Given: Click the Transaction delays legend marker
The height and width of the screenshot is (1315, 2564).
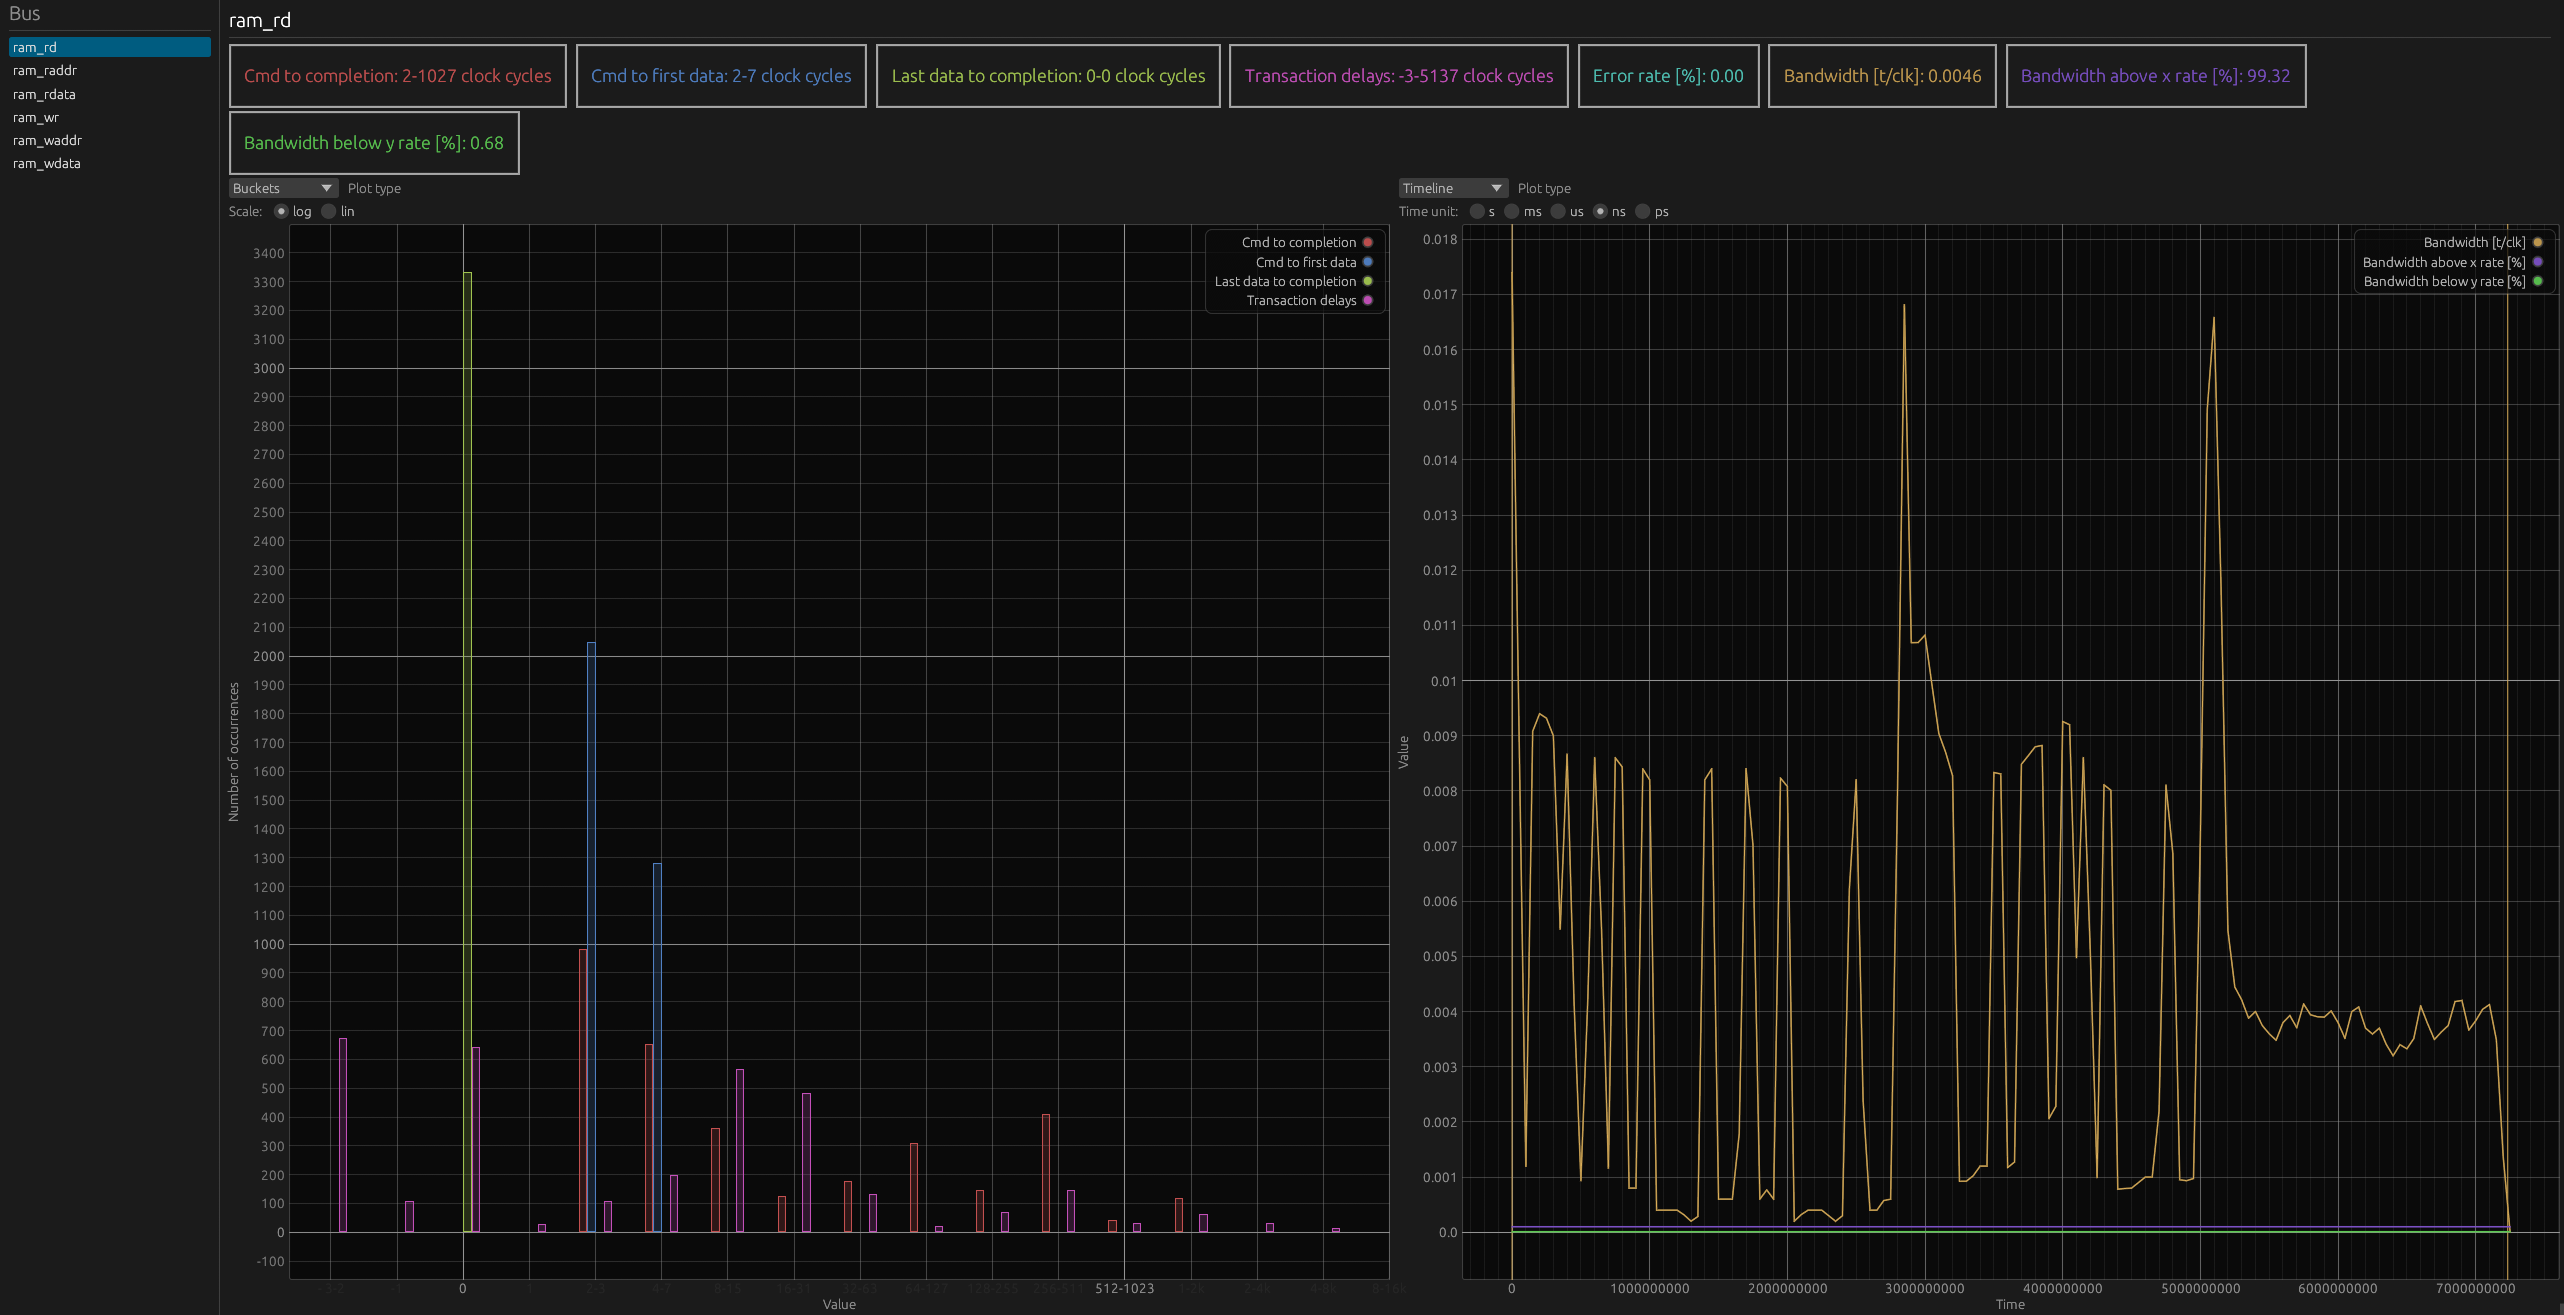Looking at the screenshot, I should tap(1367, 300).
